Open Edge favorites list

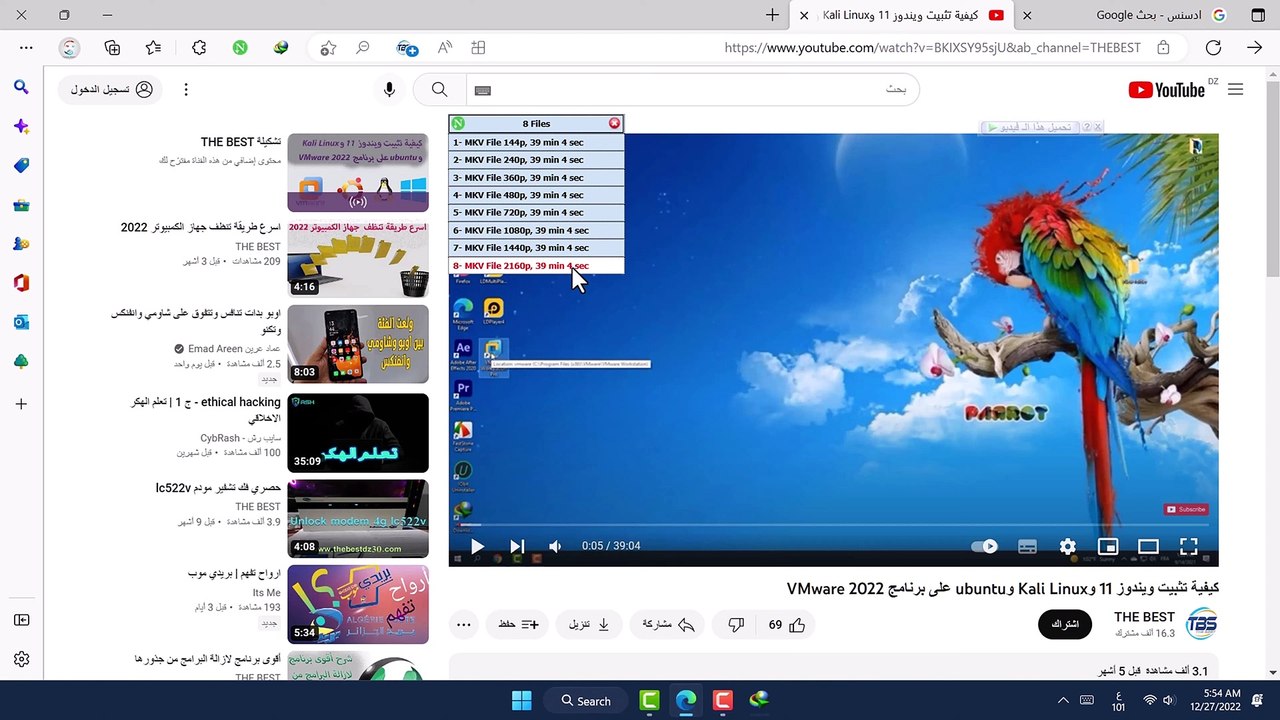click(x=153, y=48)
